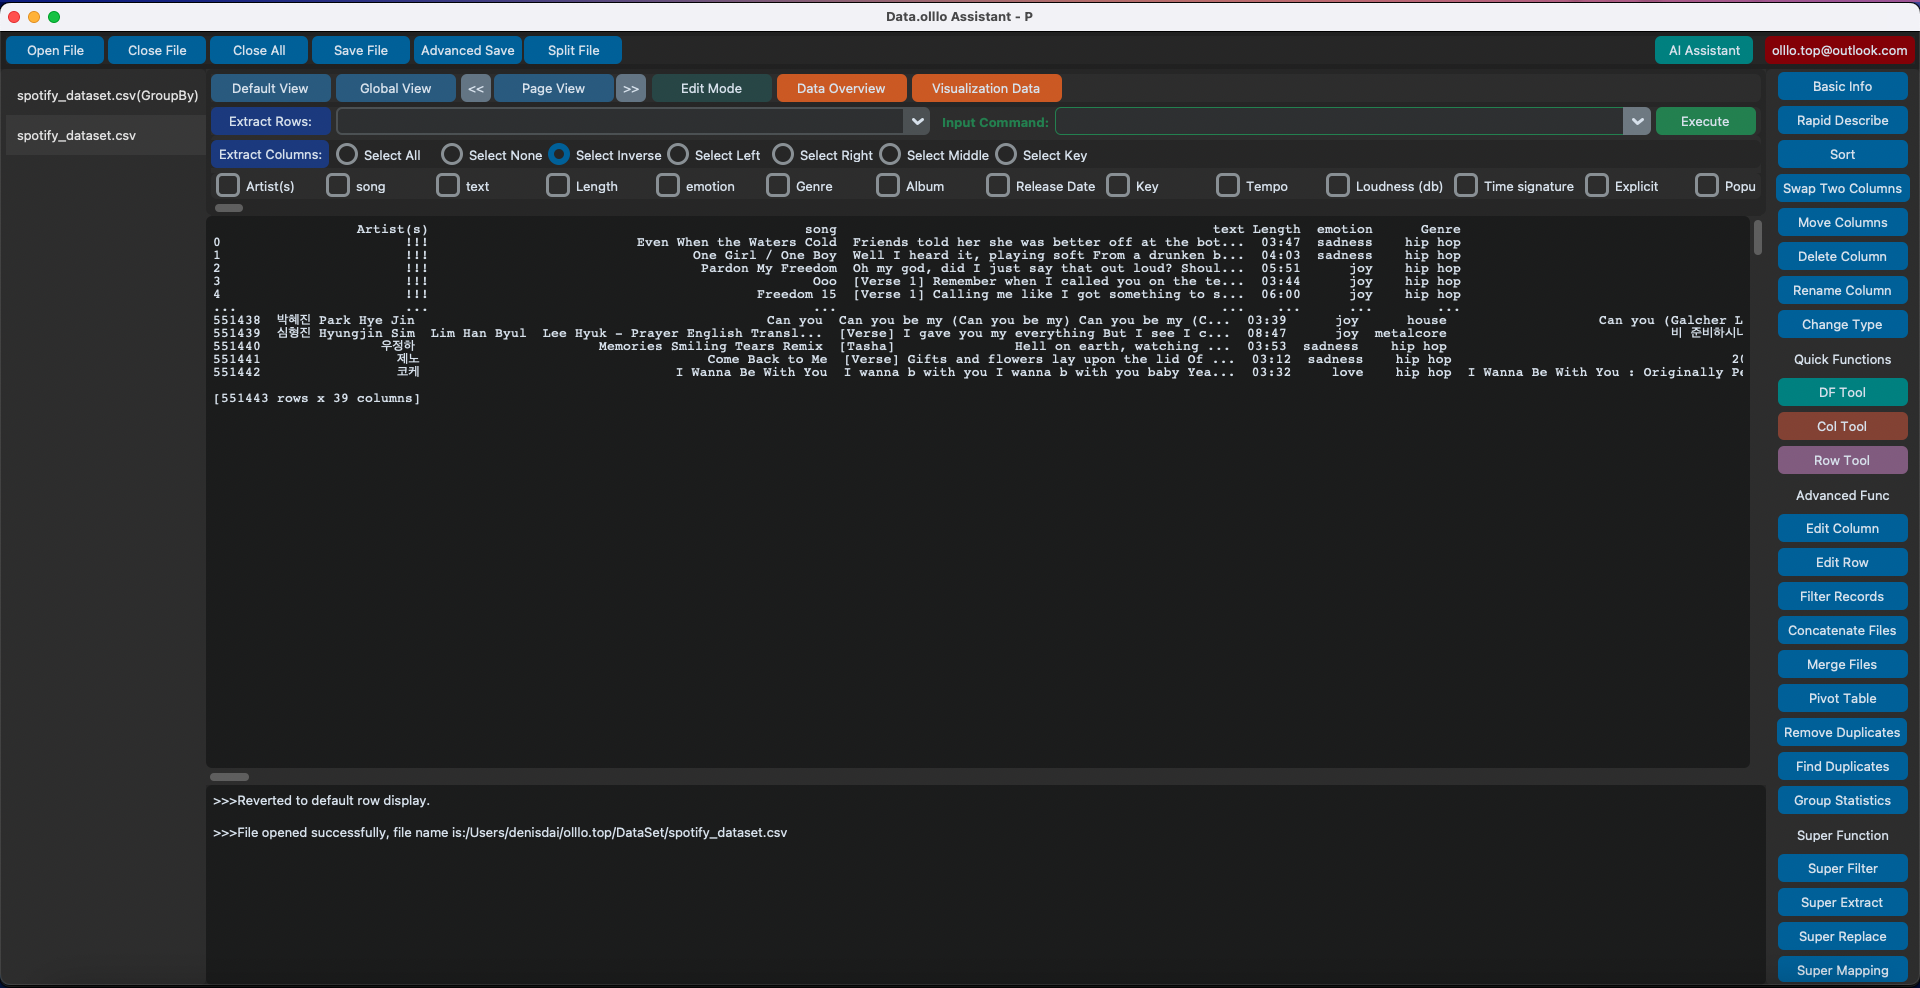This screenshot has width=1920, height=988.
Task: Open Super Mapping under Super Function
Action: [x=1842, y=969]
